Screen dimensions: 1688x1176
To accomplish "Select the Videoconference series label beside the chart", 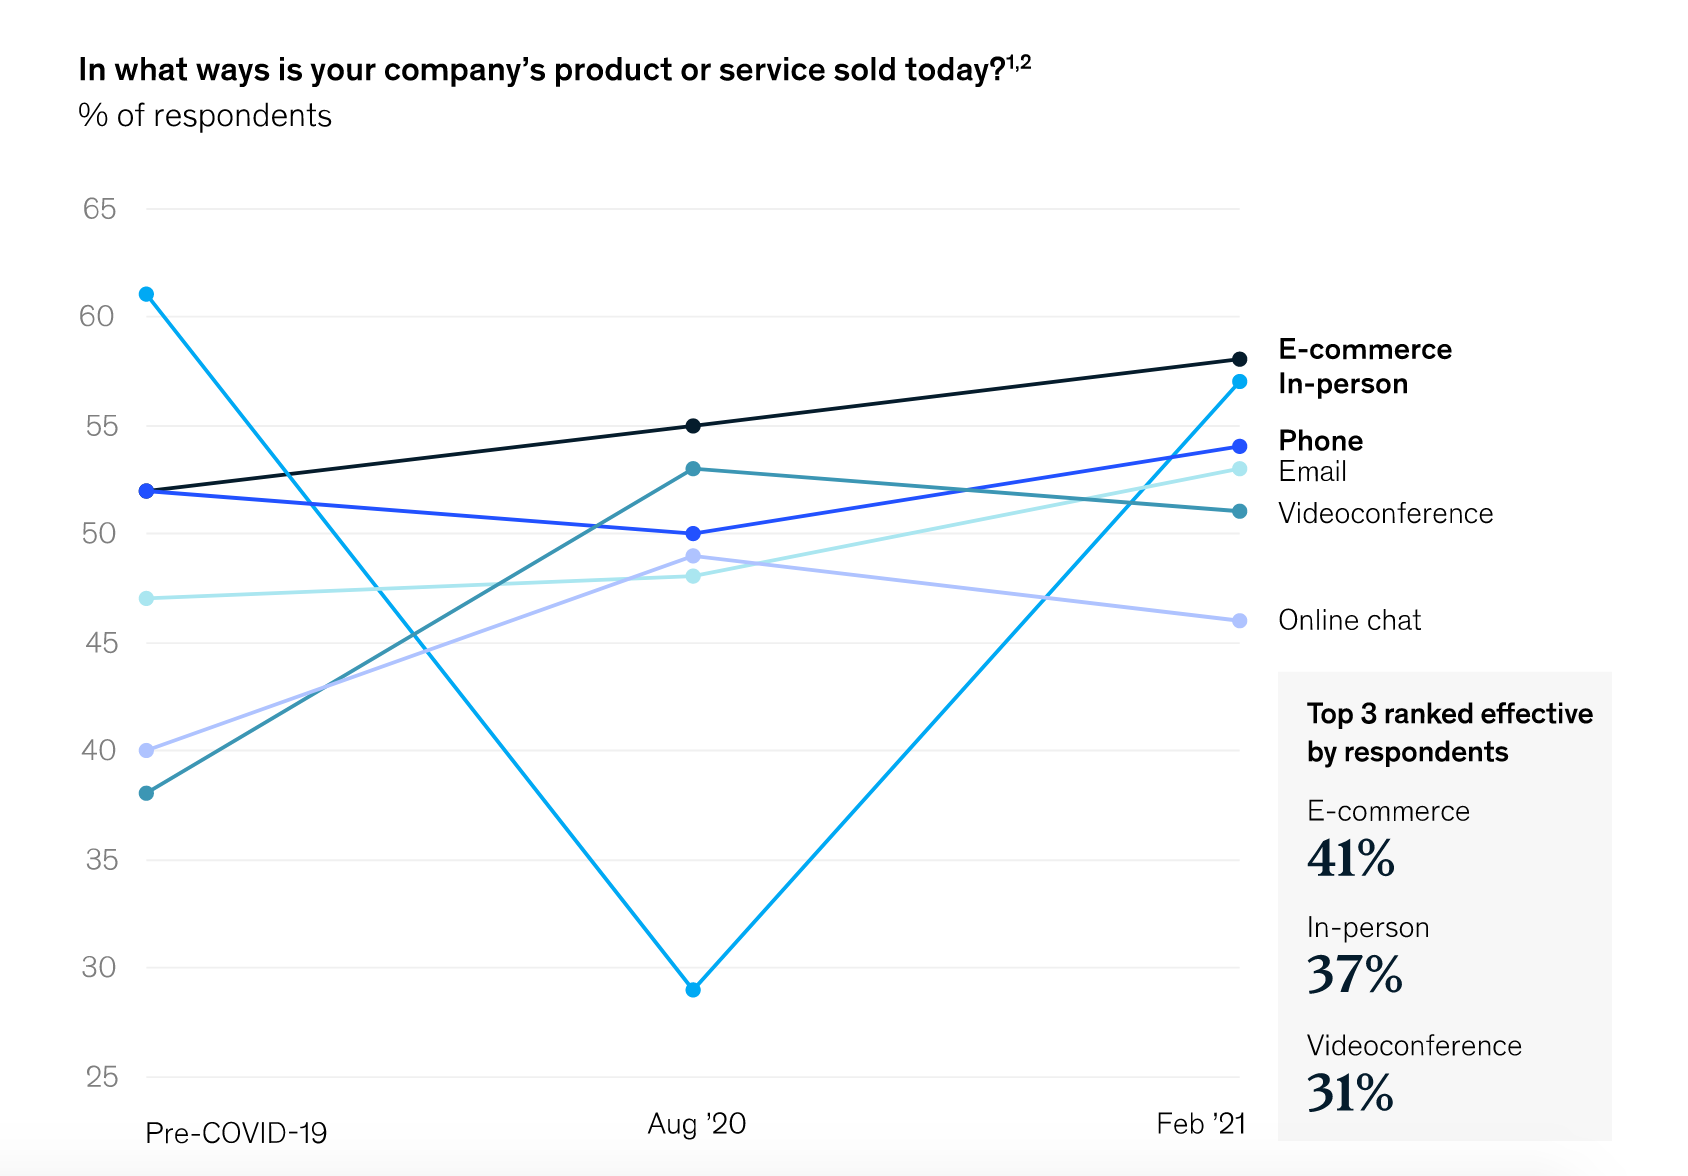I will 1385,513.
